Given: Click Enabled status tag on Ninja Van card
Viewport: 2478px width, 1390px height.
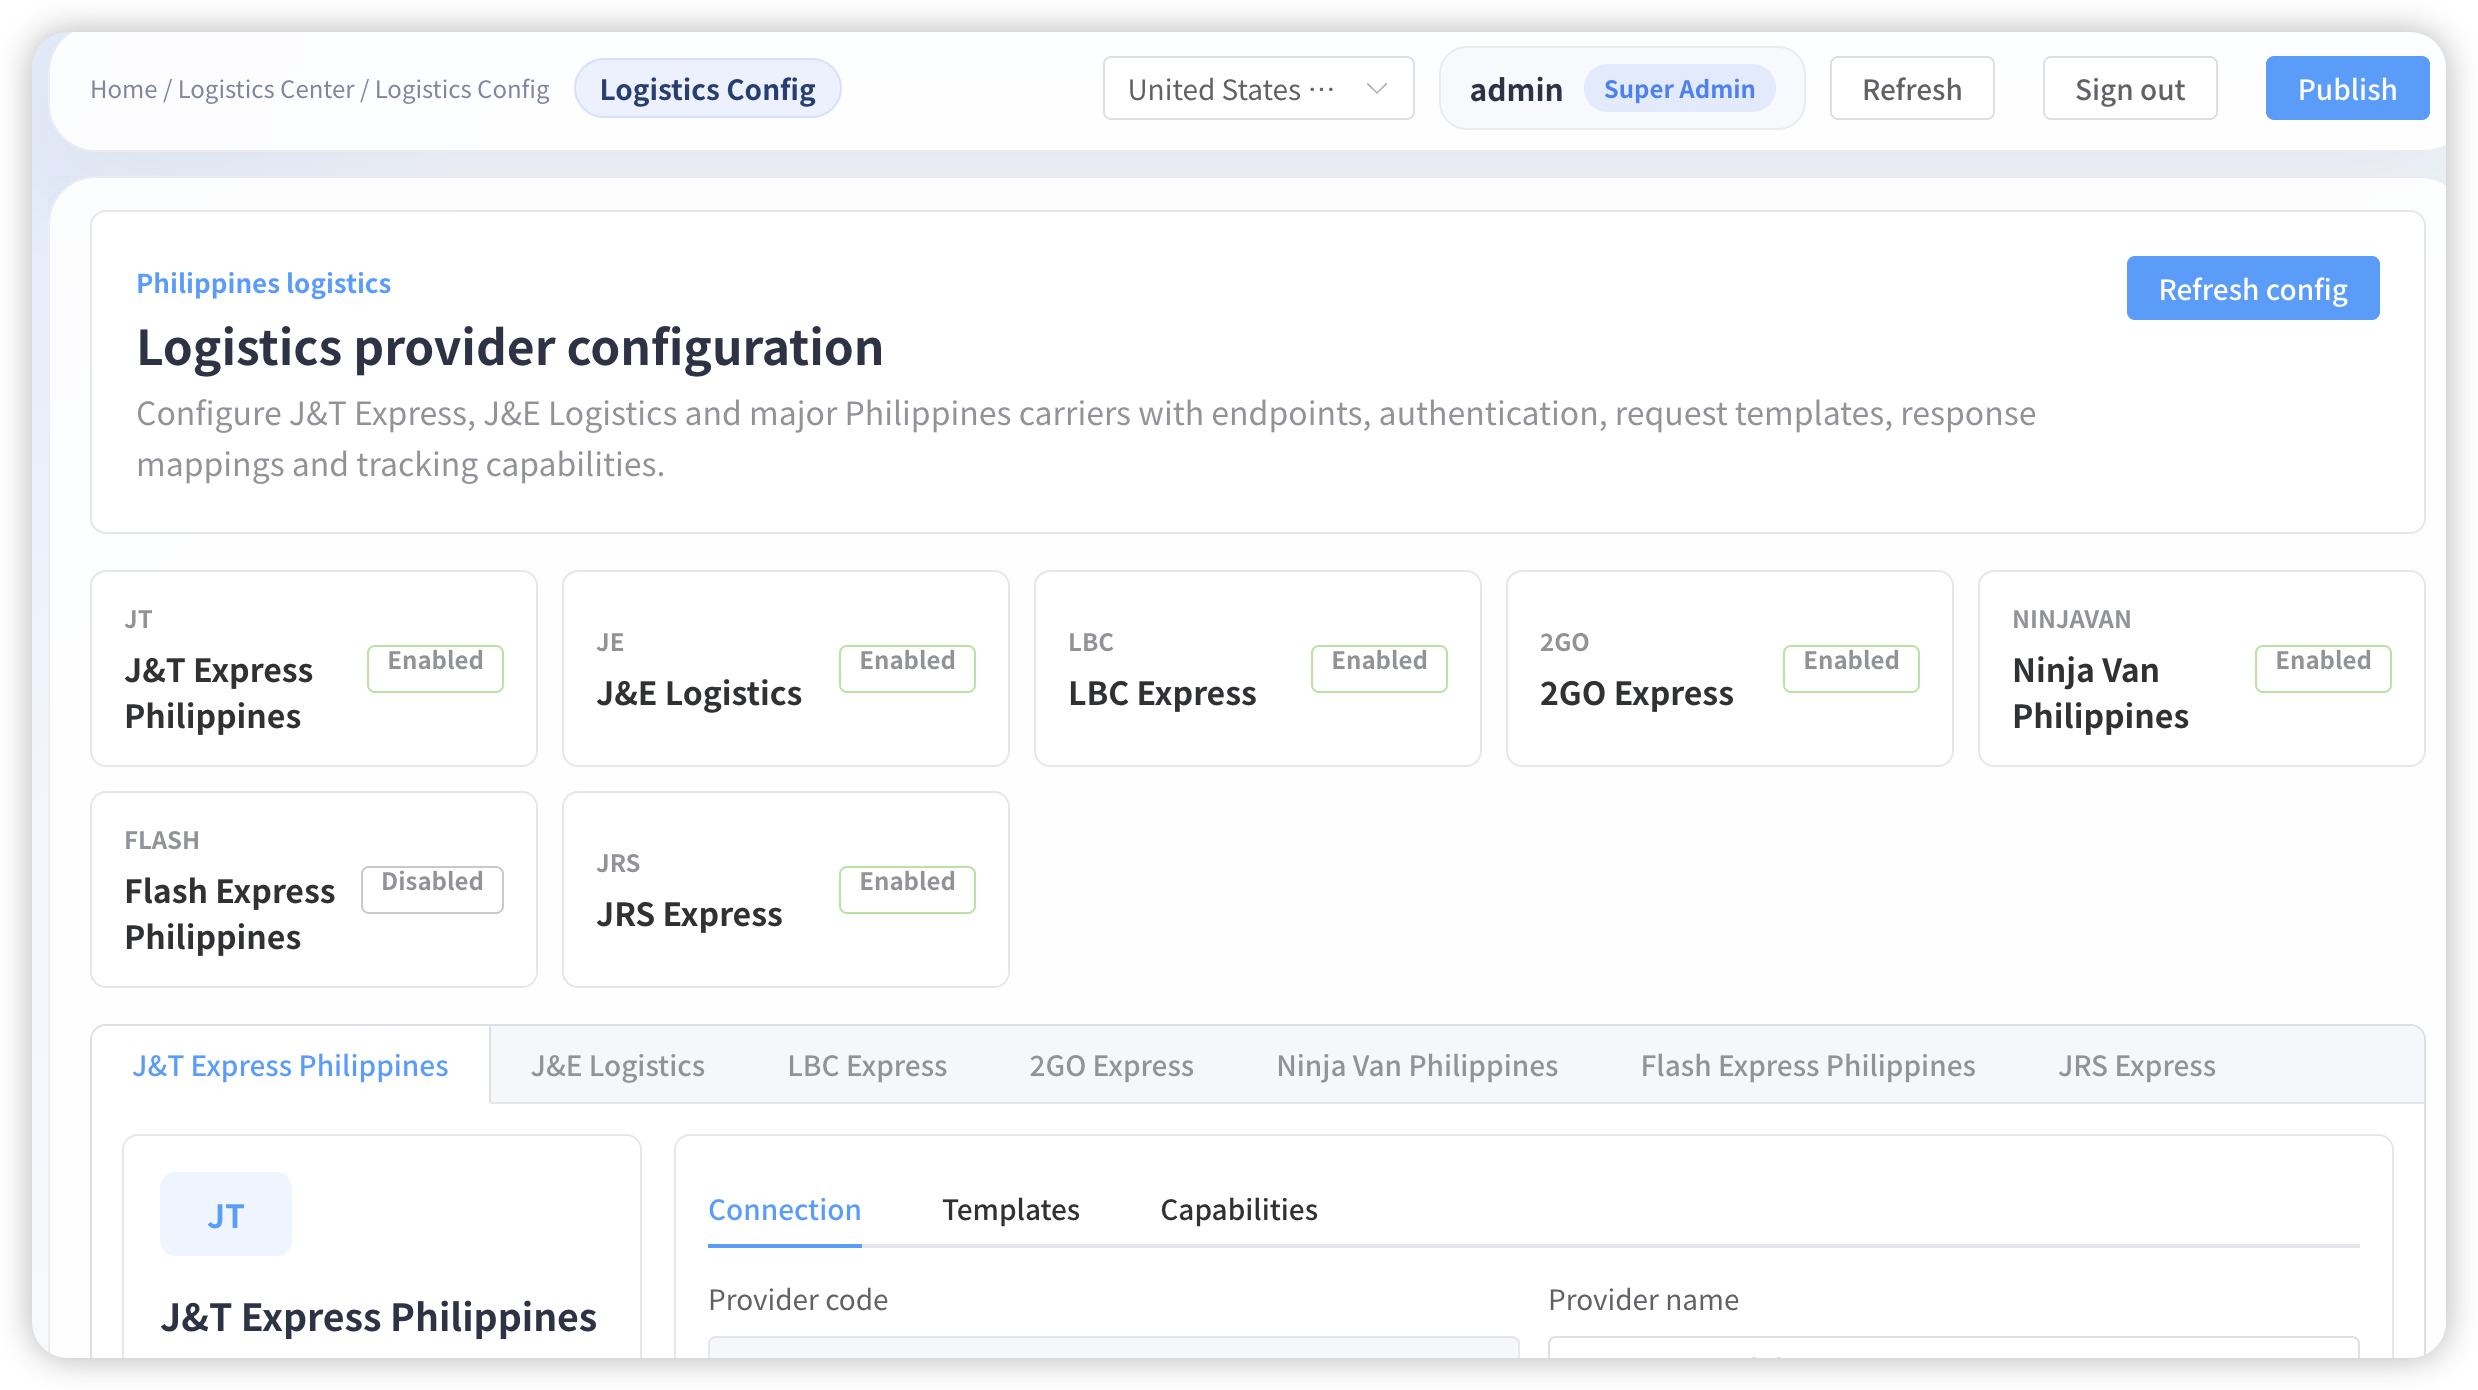Looking at the screenshot, I should [2323, 668].
